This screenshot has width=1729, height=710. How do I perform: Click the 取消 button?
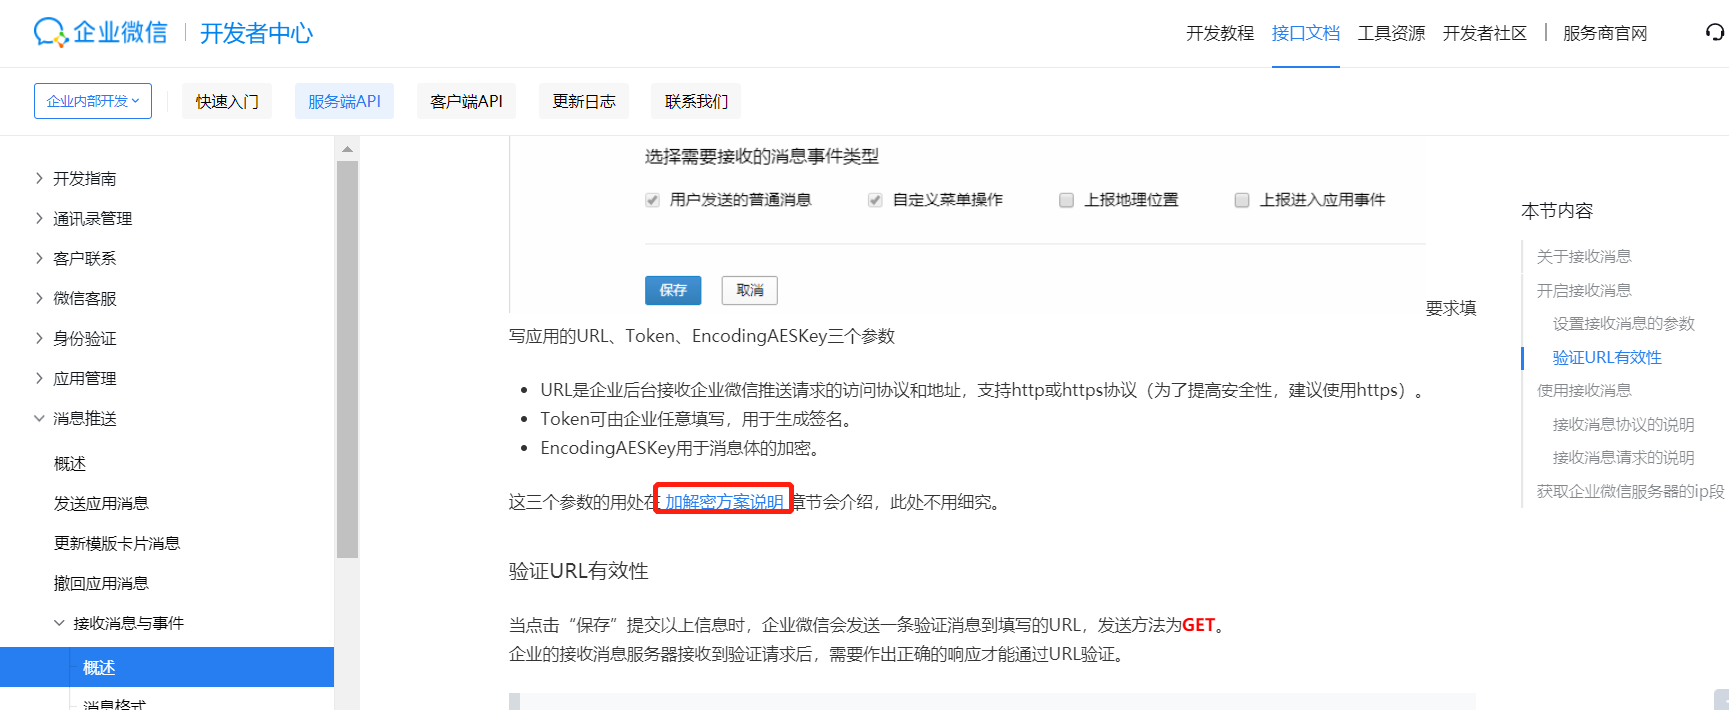[x=750, y=290]
